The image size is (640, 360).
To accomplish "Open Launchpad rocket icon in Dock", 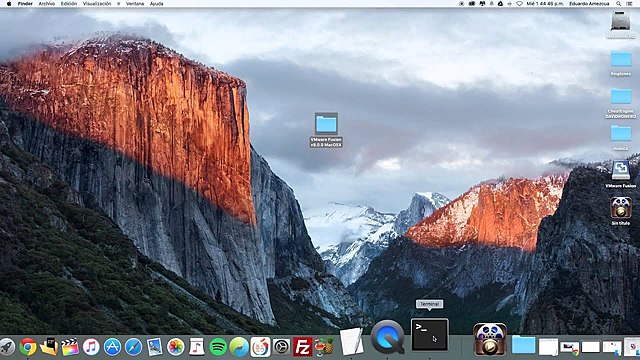I will point(7,347).
